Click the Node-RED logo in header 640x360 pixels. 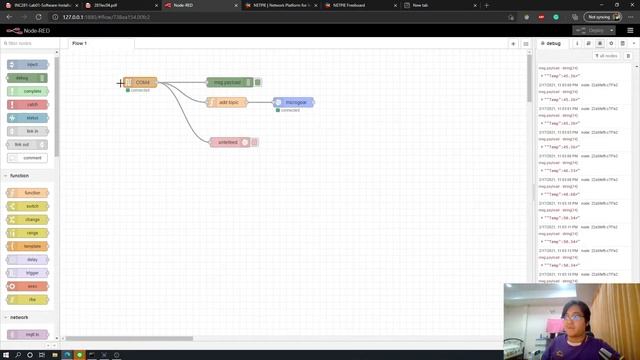pyautogui.click(x=27, y=31)
